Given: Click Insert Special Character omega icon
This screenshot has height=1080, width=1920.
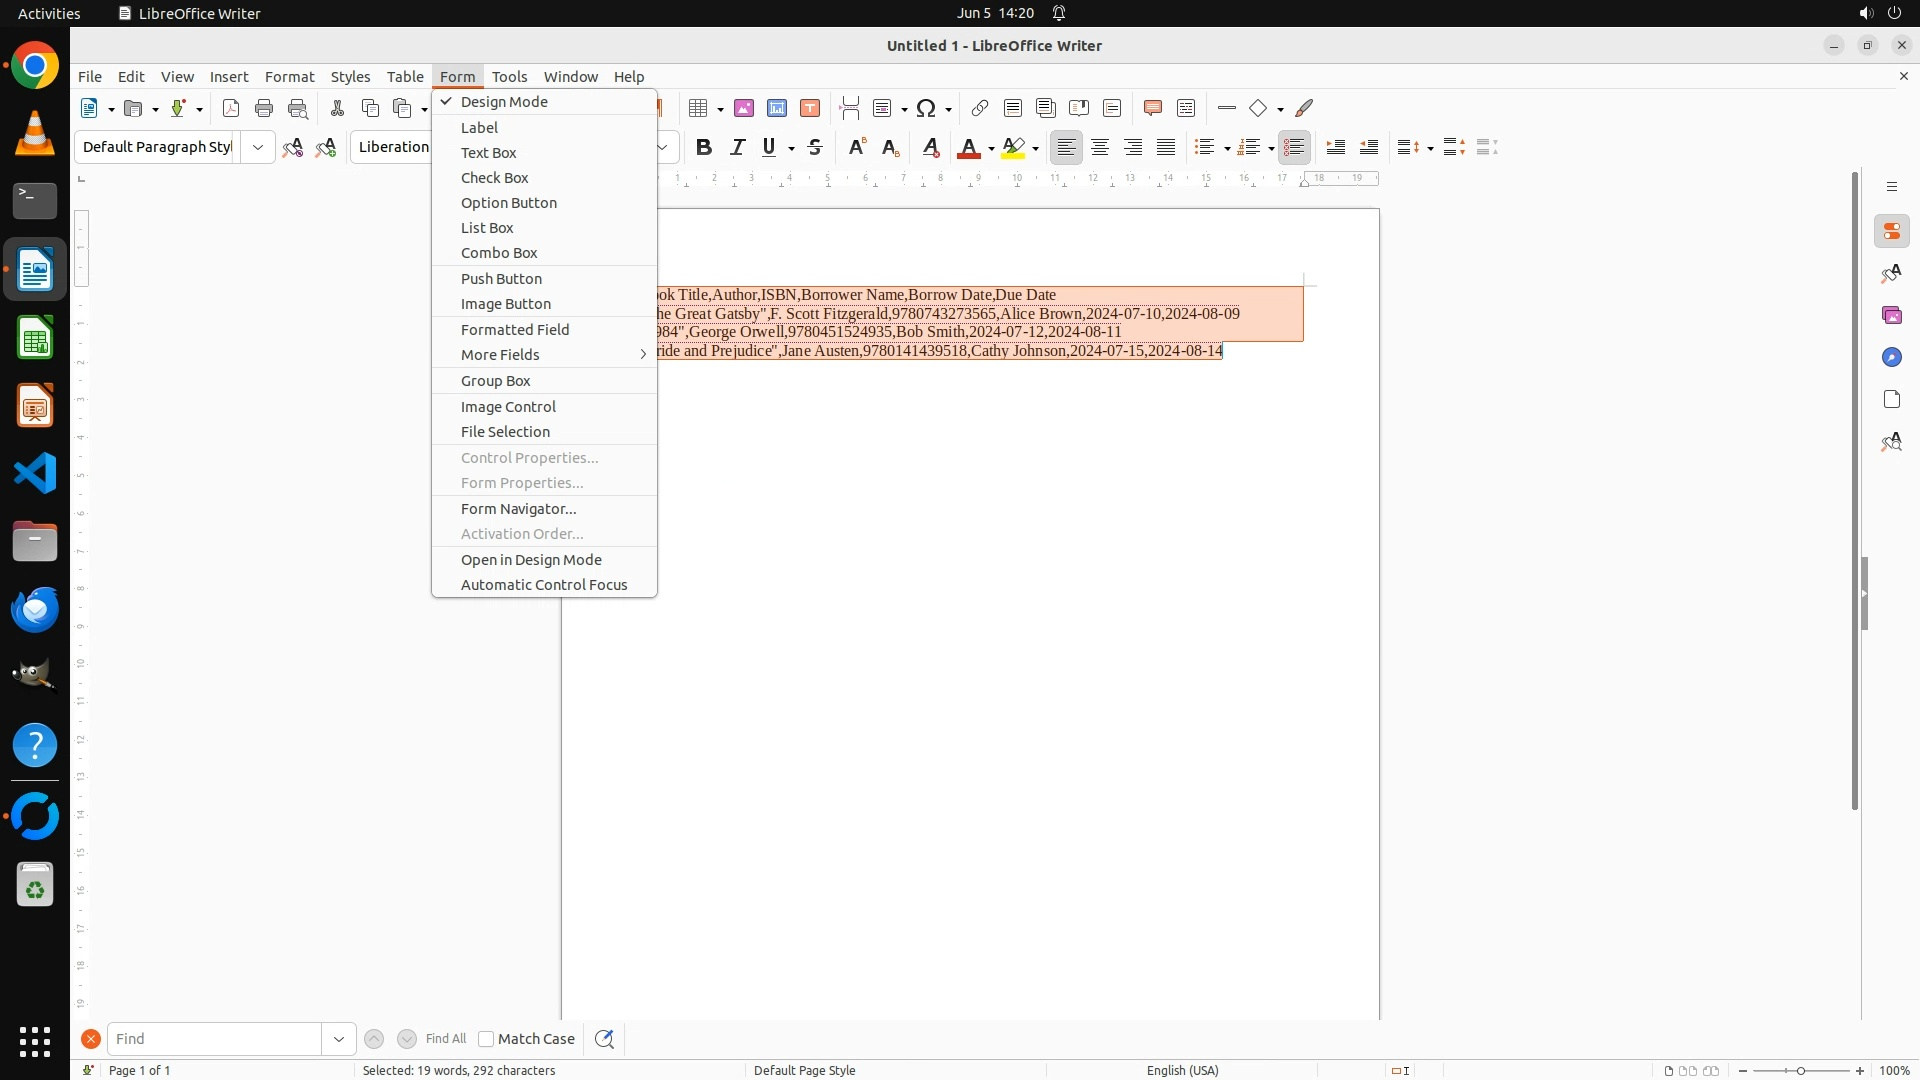Looking at the screenshot, I should pyautogui.click(x=926, y=108).
